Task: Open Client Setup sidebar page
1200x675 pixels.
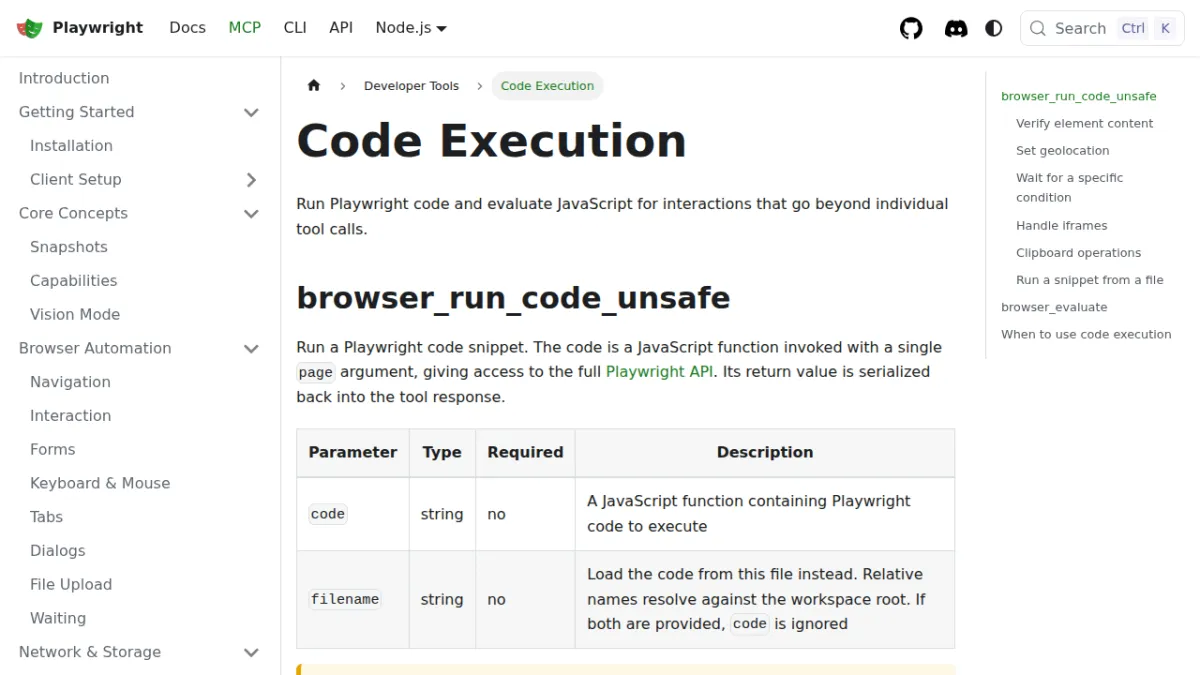Action: click(75, 180)
